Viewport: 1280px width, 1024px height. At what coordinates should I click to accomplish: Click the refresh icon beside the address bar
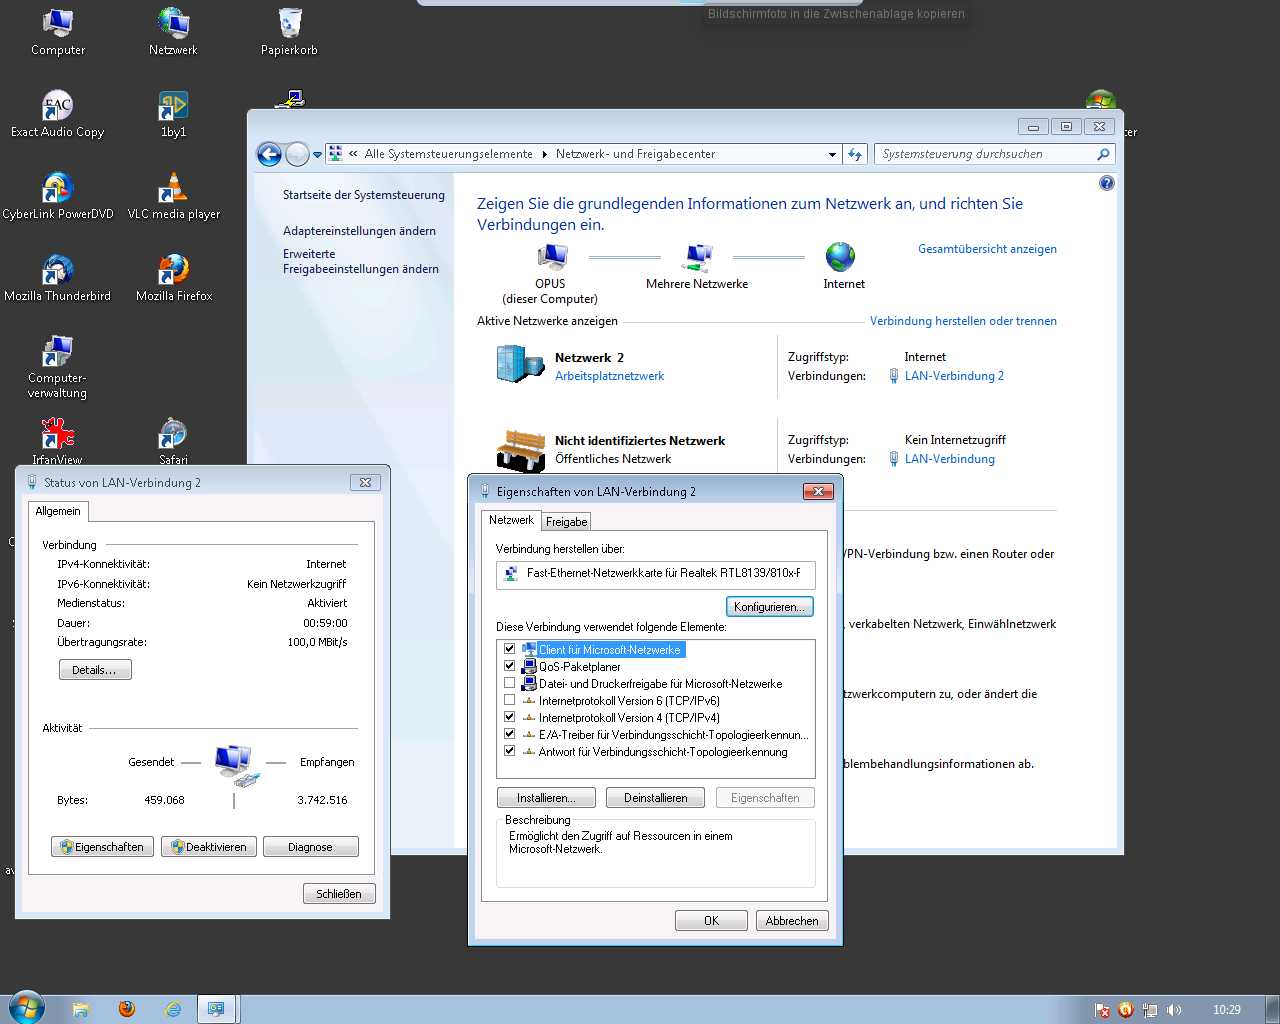[855, 154]
